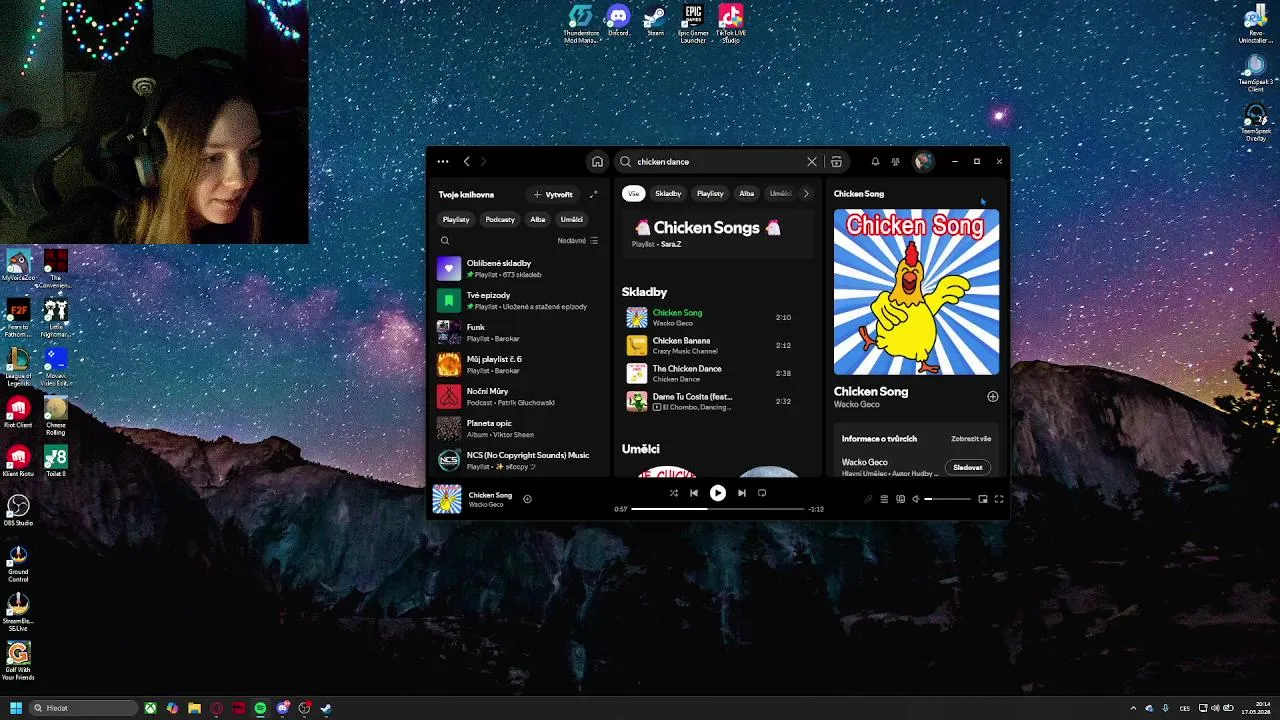Open the Vytvořit create menu
1280x720 pixels.
click(x=554, y=195)
